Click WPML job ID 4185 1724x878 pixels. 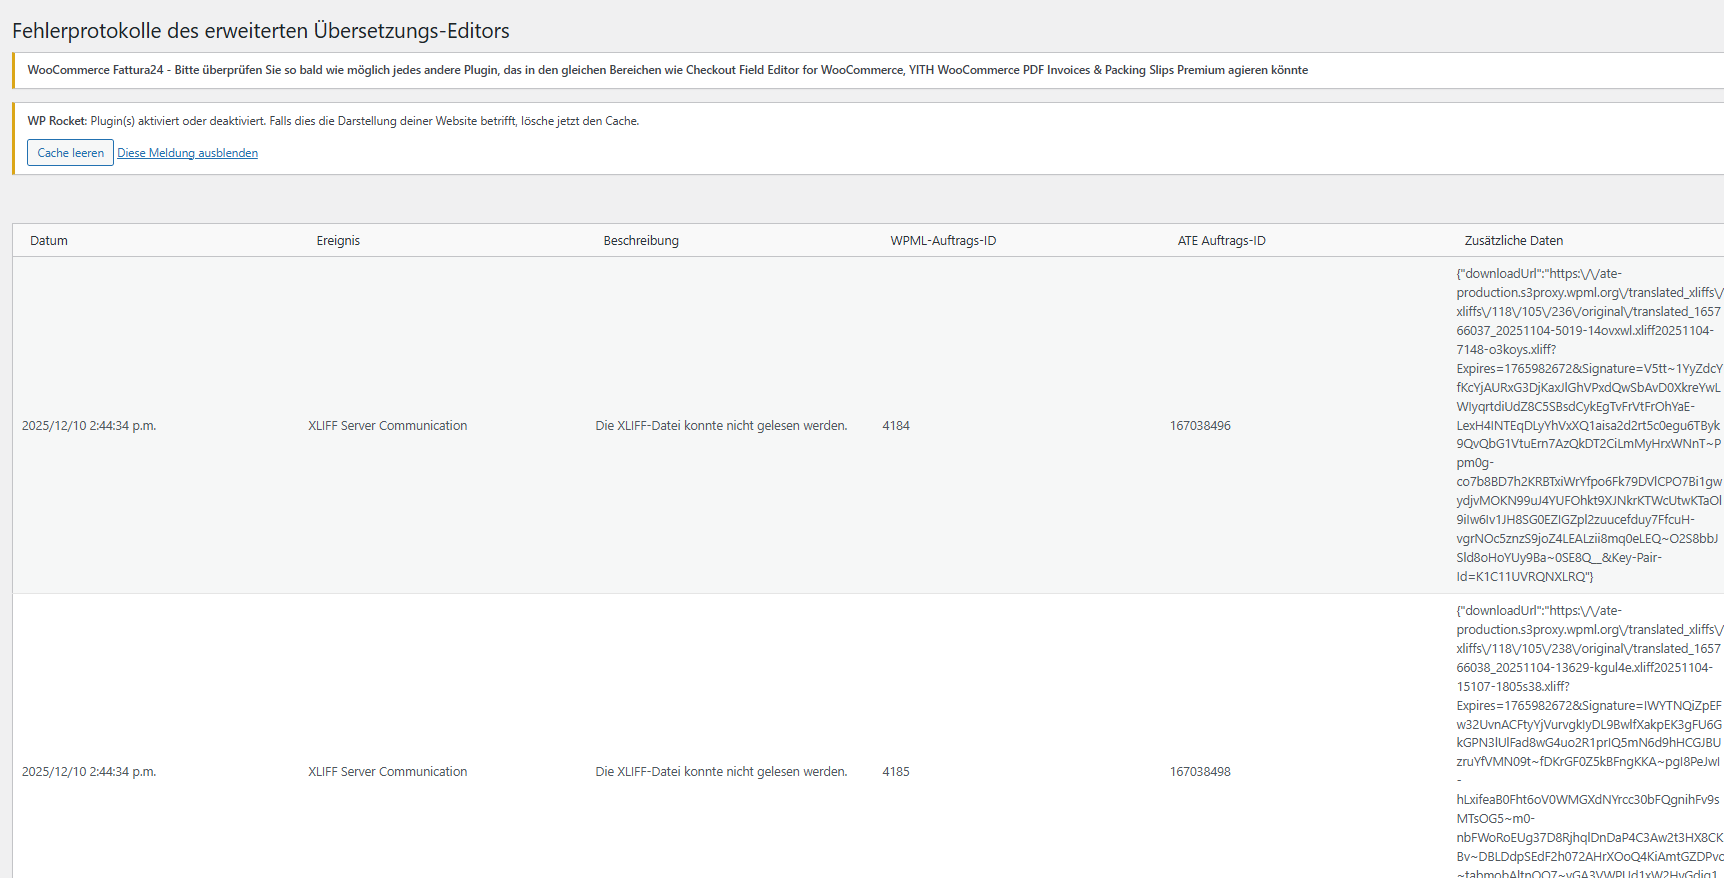pyautogui.click(x=896, y=772)
